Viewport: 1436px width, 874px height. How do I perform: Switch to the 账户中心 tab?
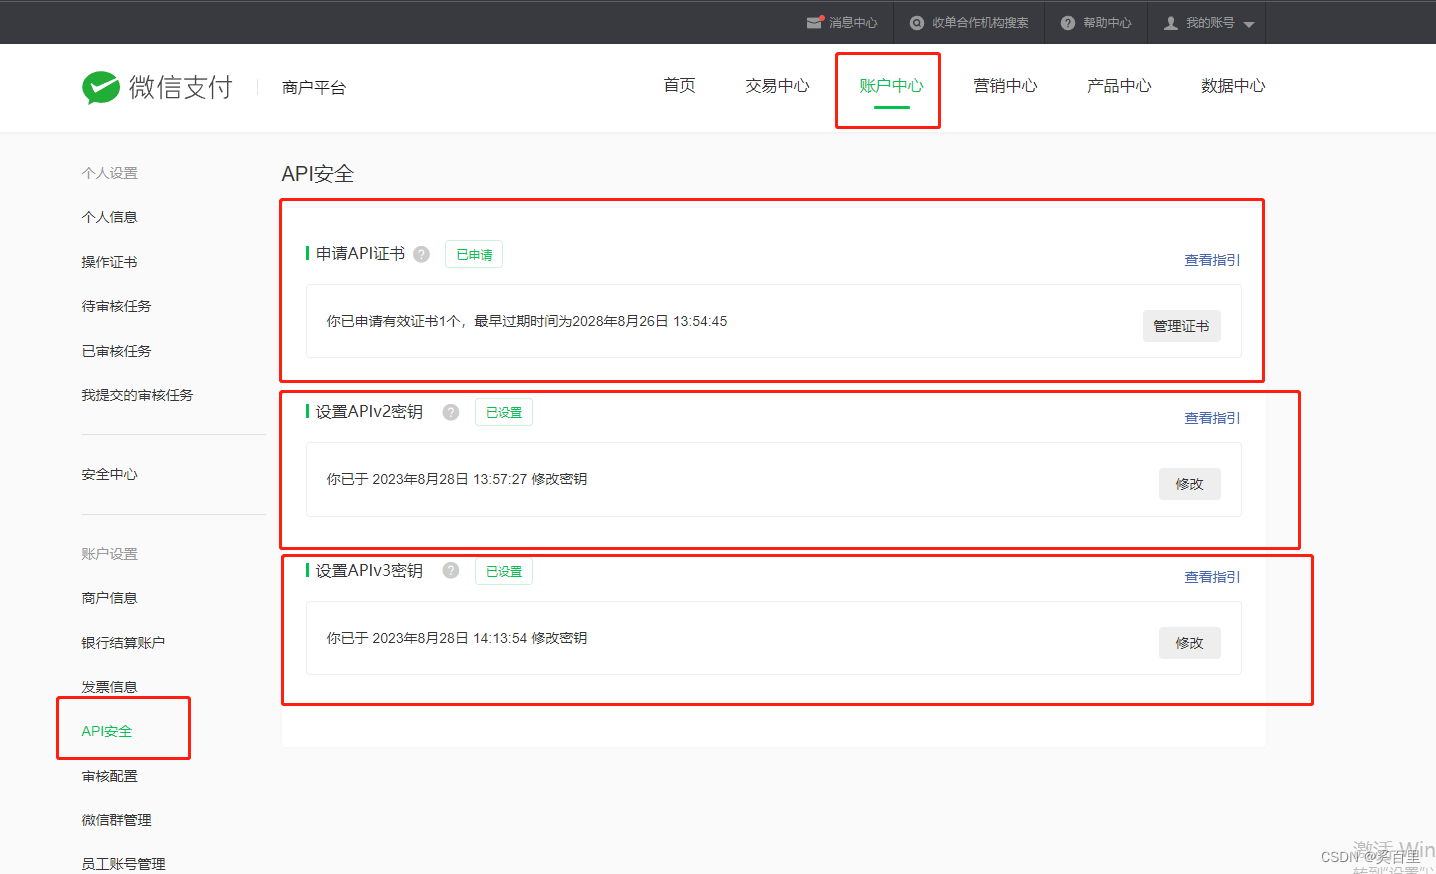pos(888,85)
